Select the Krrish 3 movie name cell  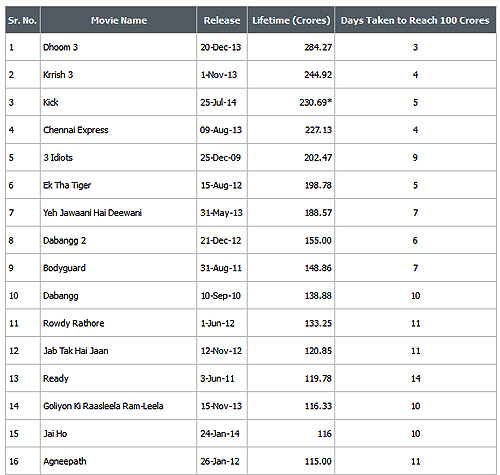point(118,75)
